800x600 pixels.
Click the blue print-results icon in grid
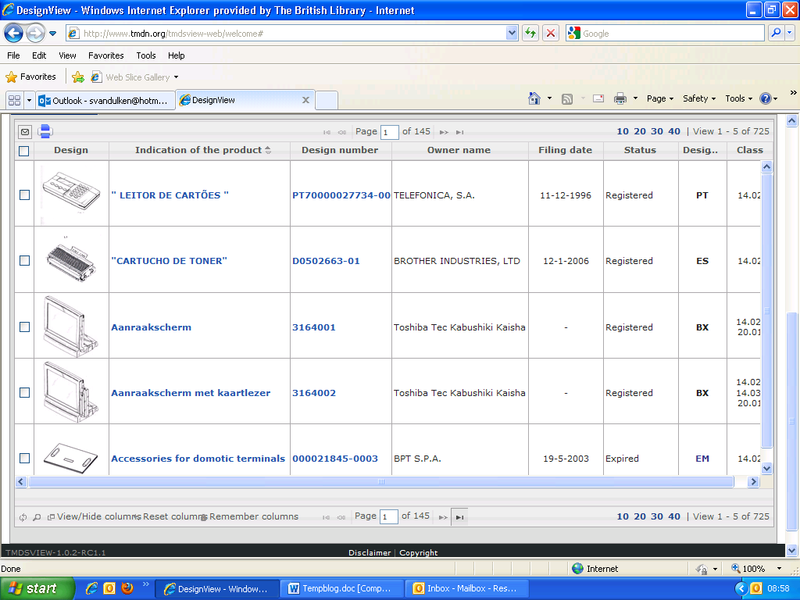pyautogui.click(x=45, y=132)
